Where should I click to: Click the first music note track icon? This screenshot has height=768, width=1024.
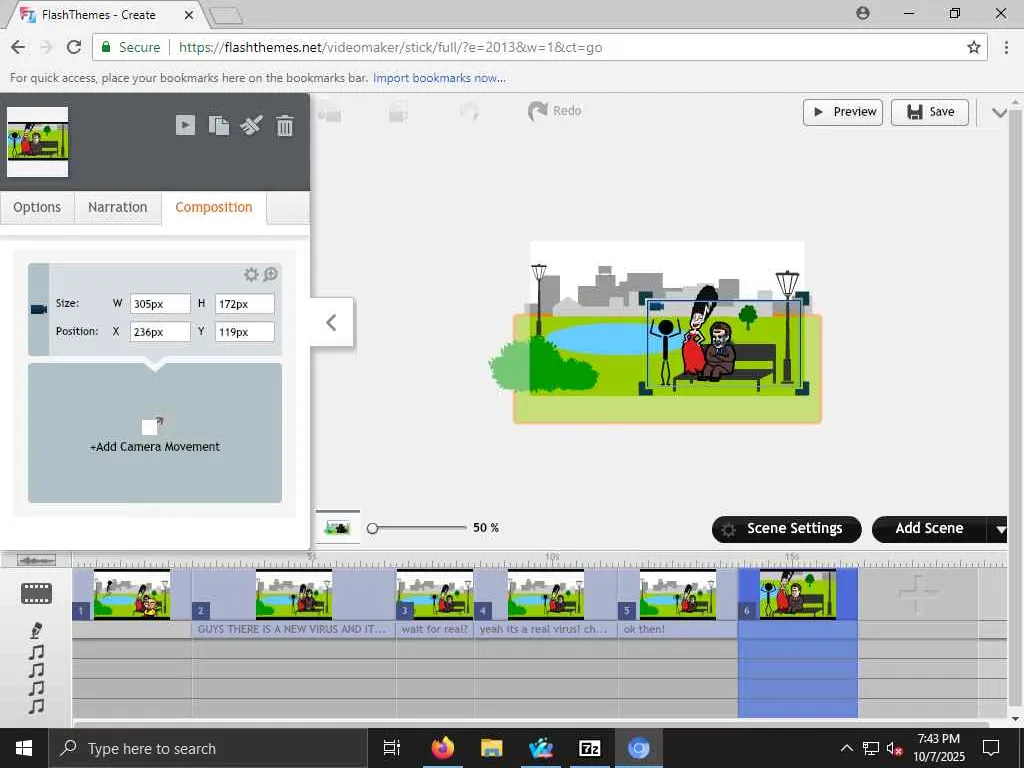click(37, 652)
